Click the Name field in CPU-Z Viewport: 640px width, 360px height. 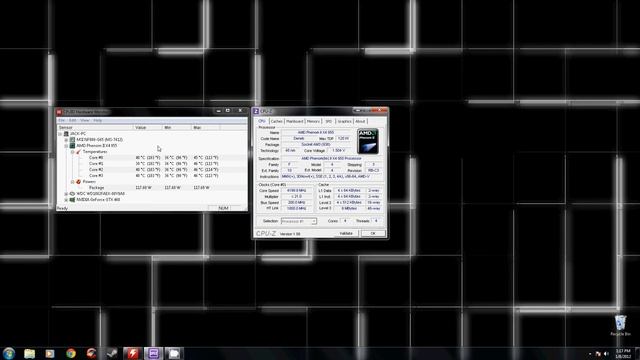316,133
